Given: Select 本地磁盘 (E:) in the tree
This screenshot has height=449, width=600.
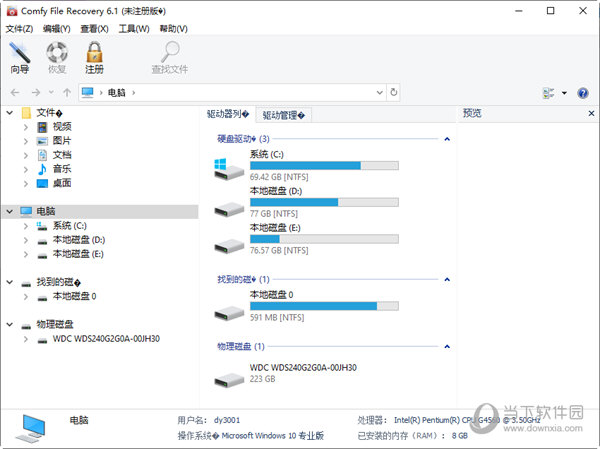Looking at the screenshot, I should pos(78,254).
